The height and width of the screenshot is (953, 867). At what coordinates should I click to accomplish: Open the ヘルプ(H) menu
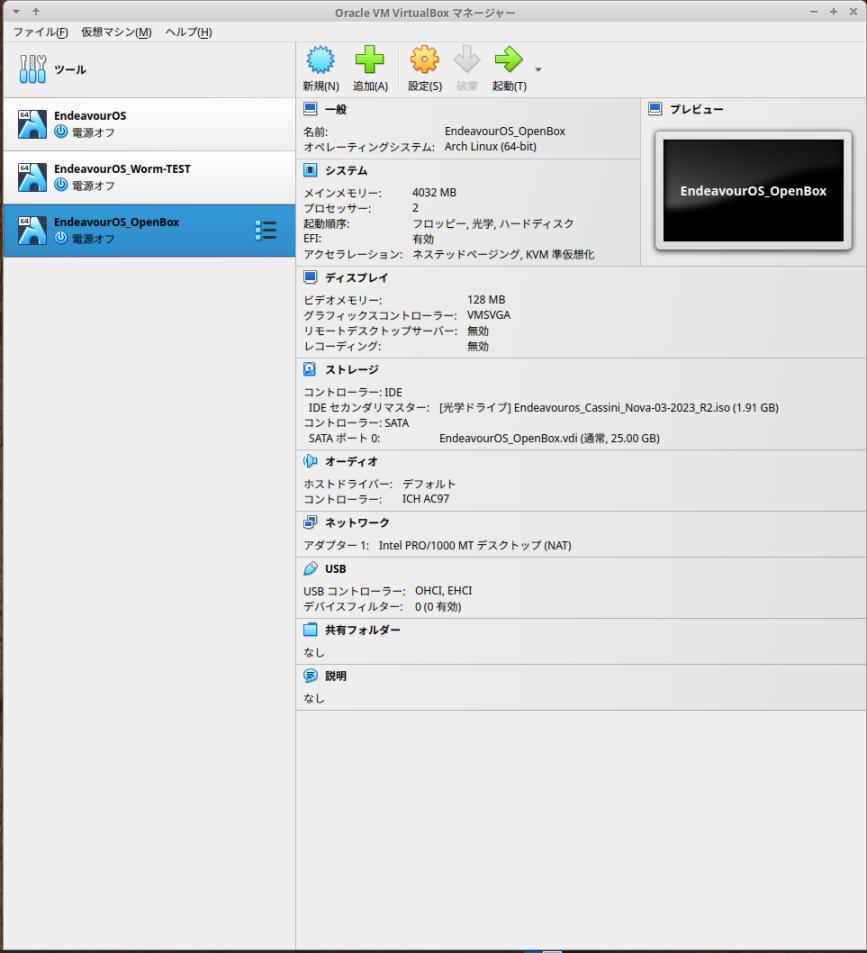pyautogui.click(x=188, y=32)
